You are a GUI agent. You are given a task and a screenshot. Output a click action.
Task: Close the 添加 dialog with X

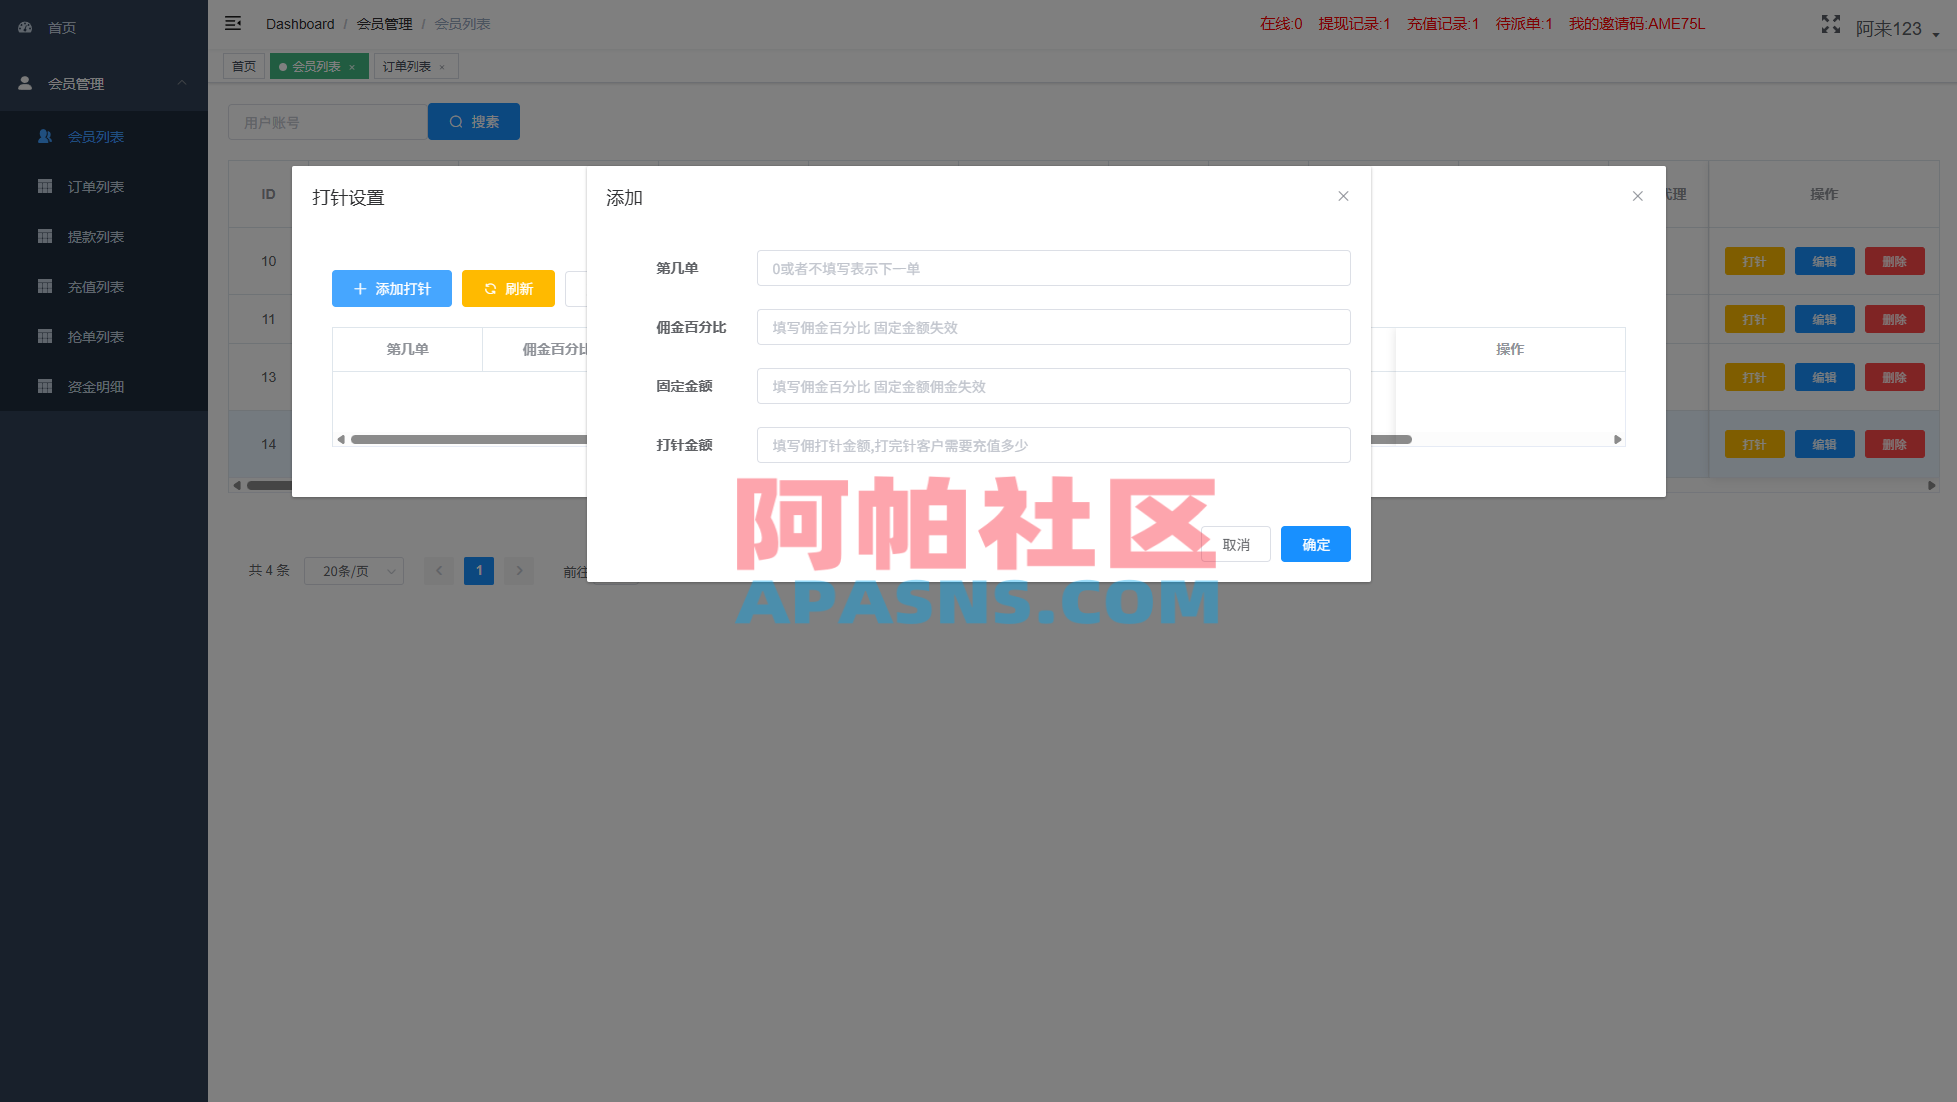click(1343, 196)
